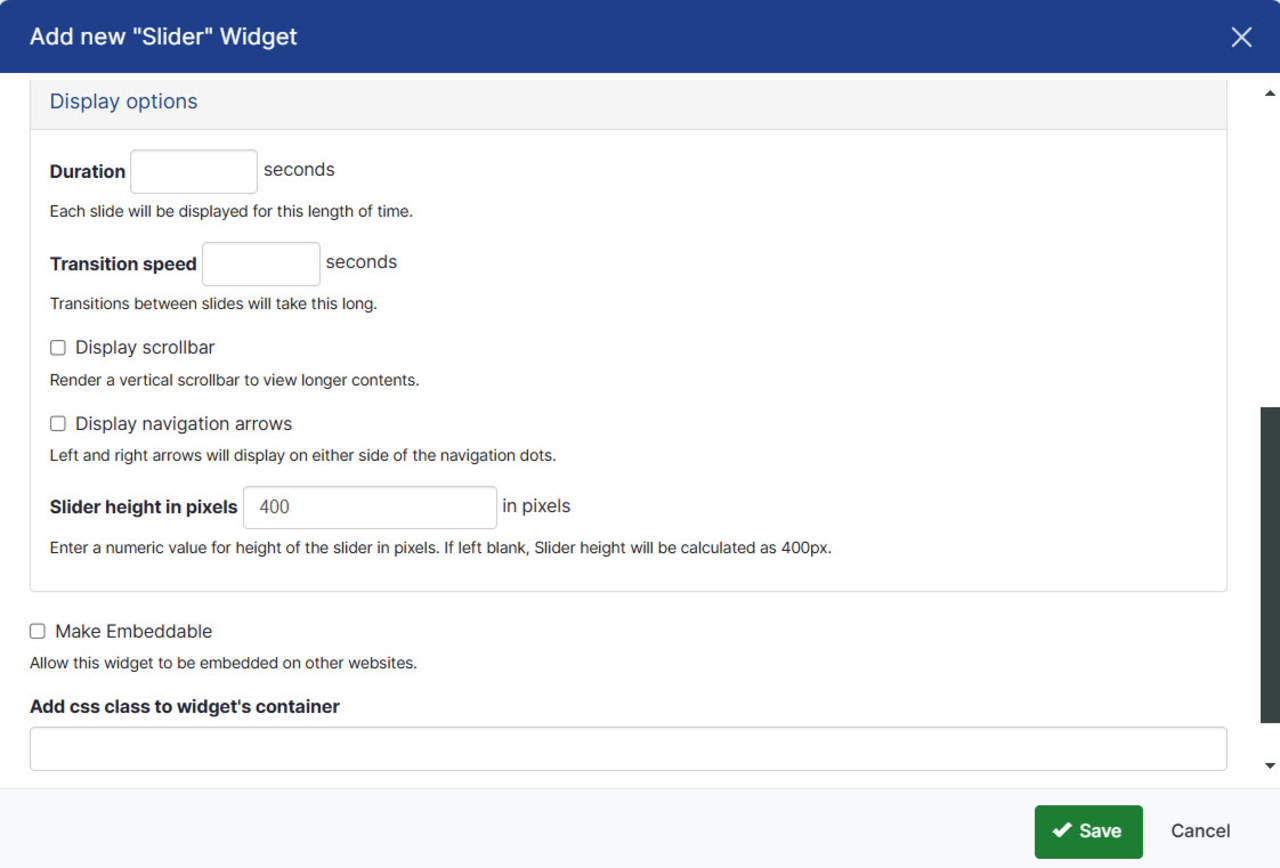Image resolution: width=1280 pixels, height=868 pixels.
Task: Click the widget container css class field
Action: [628, 749]
